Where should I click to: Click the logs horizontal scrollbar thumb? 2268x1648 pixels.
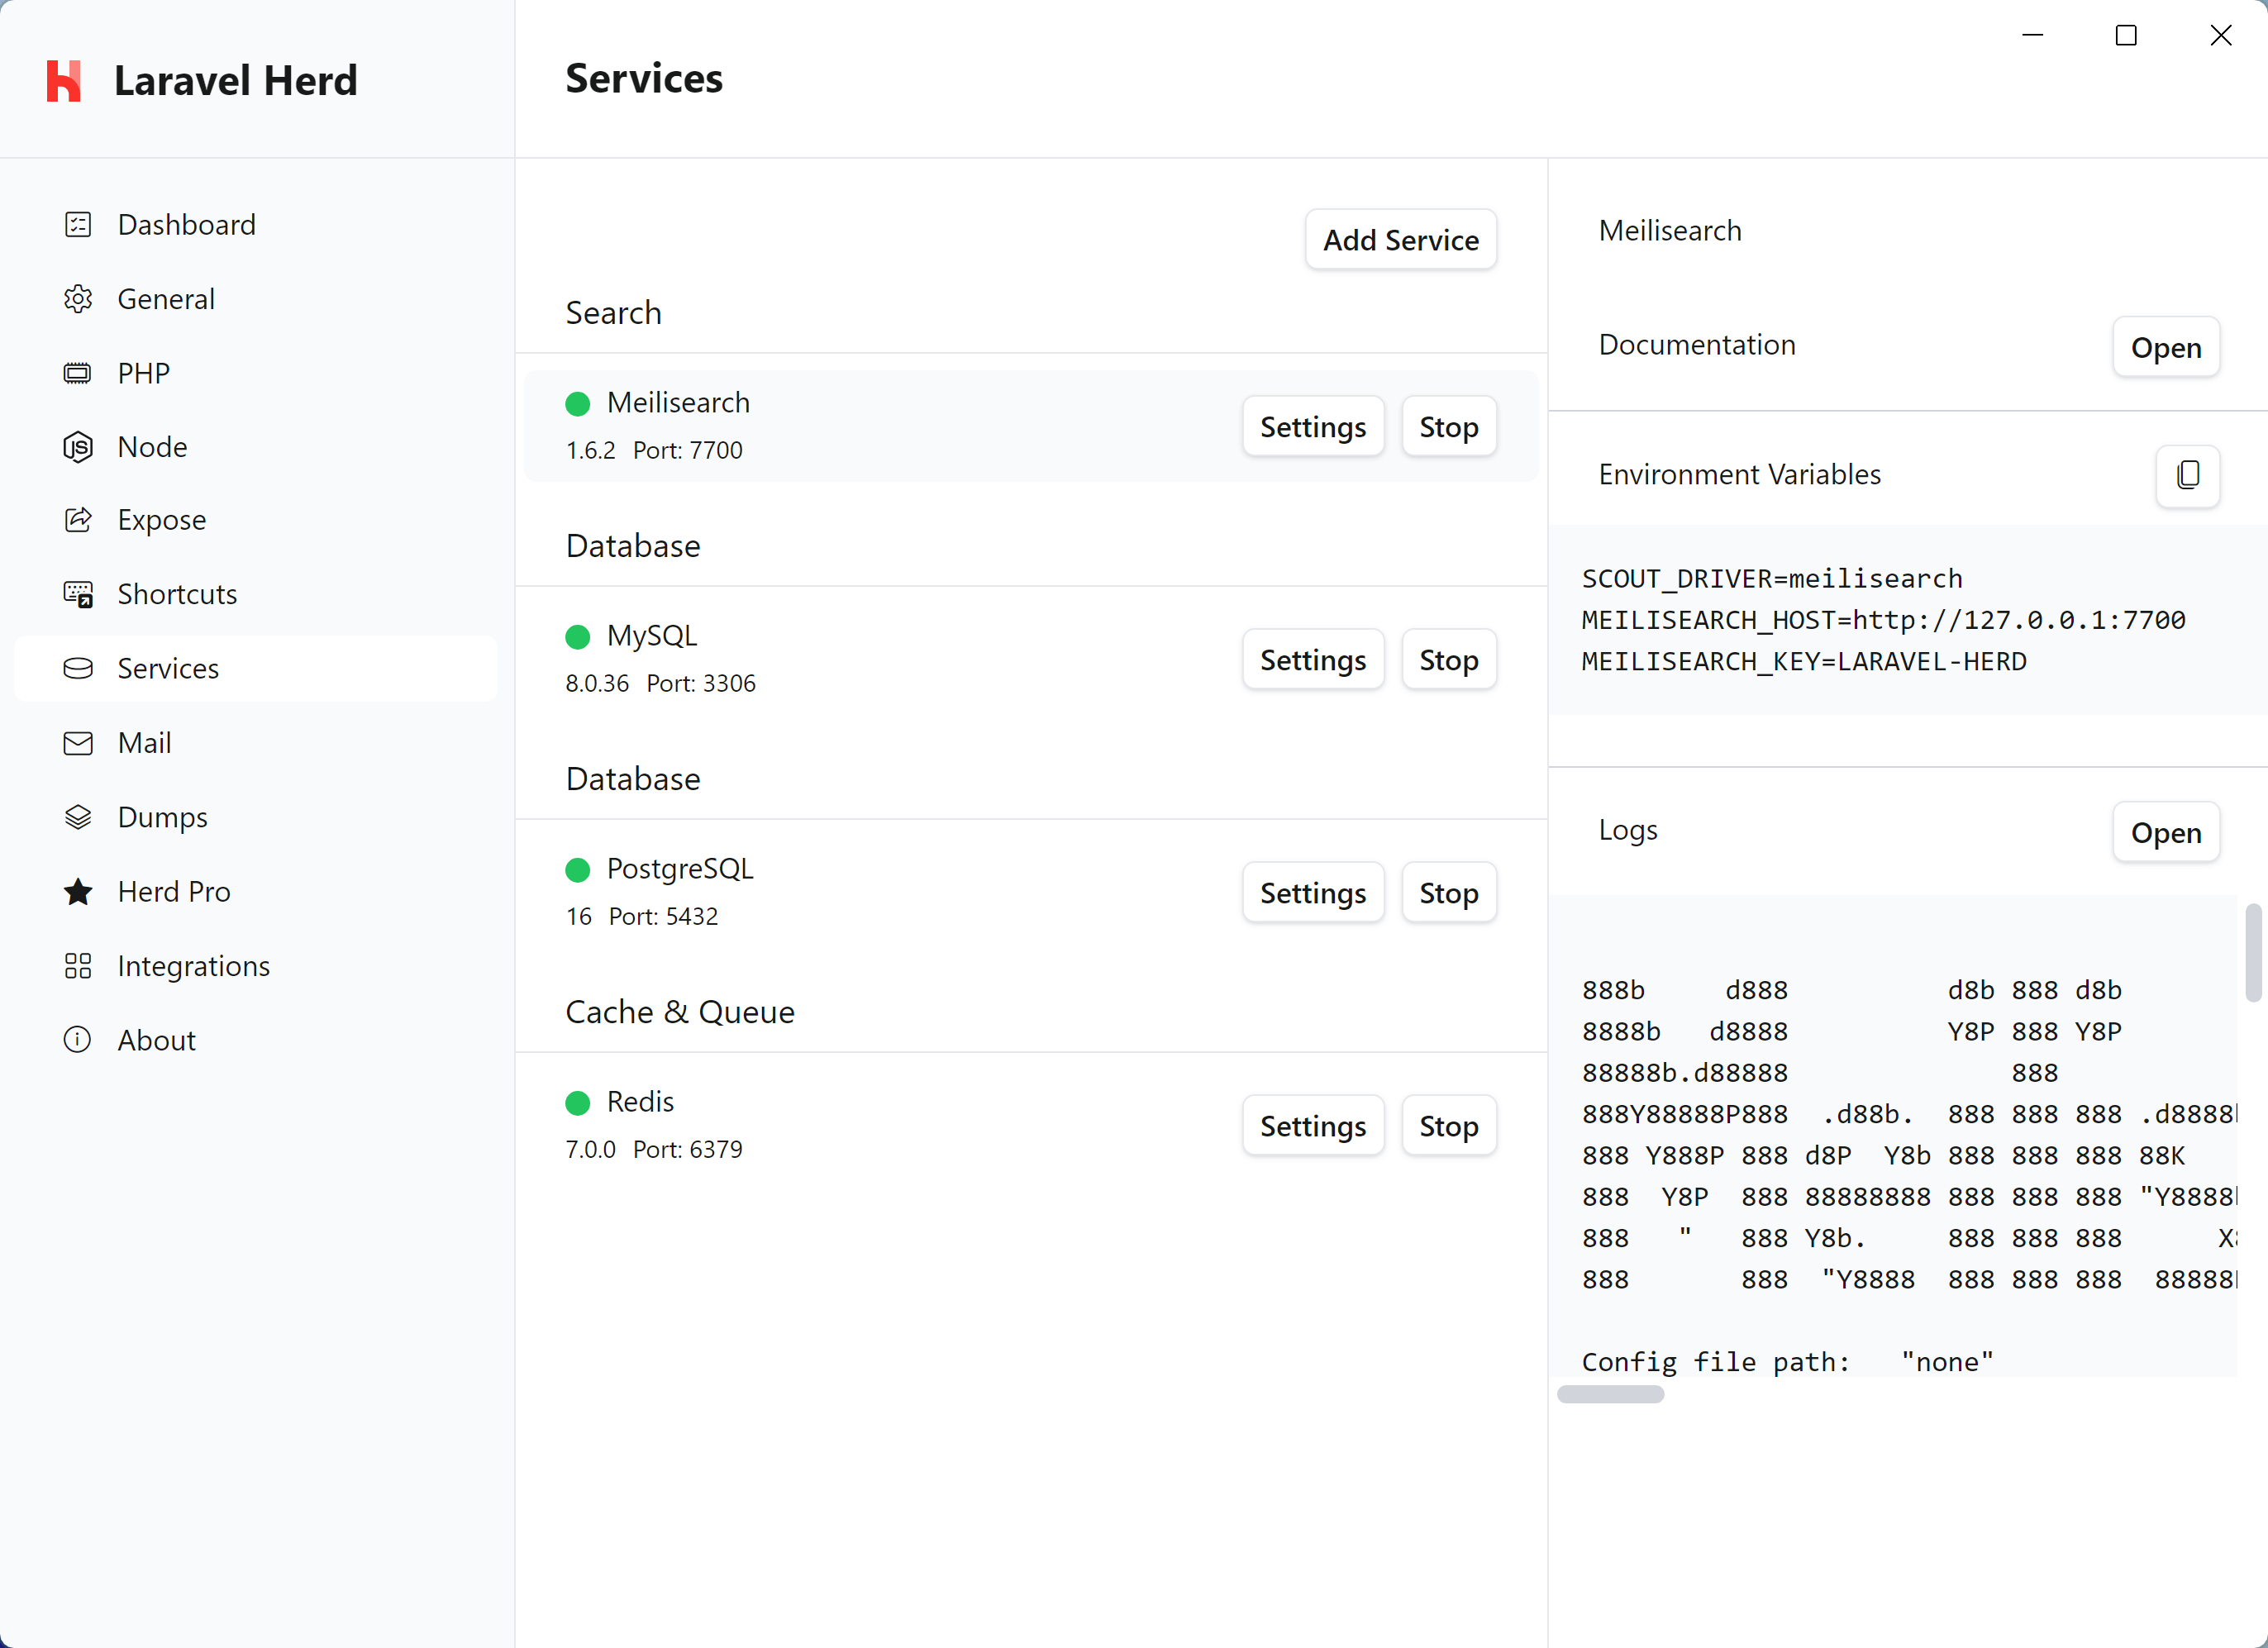(1610, 1394)
